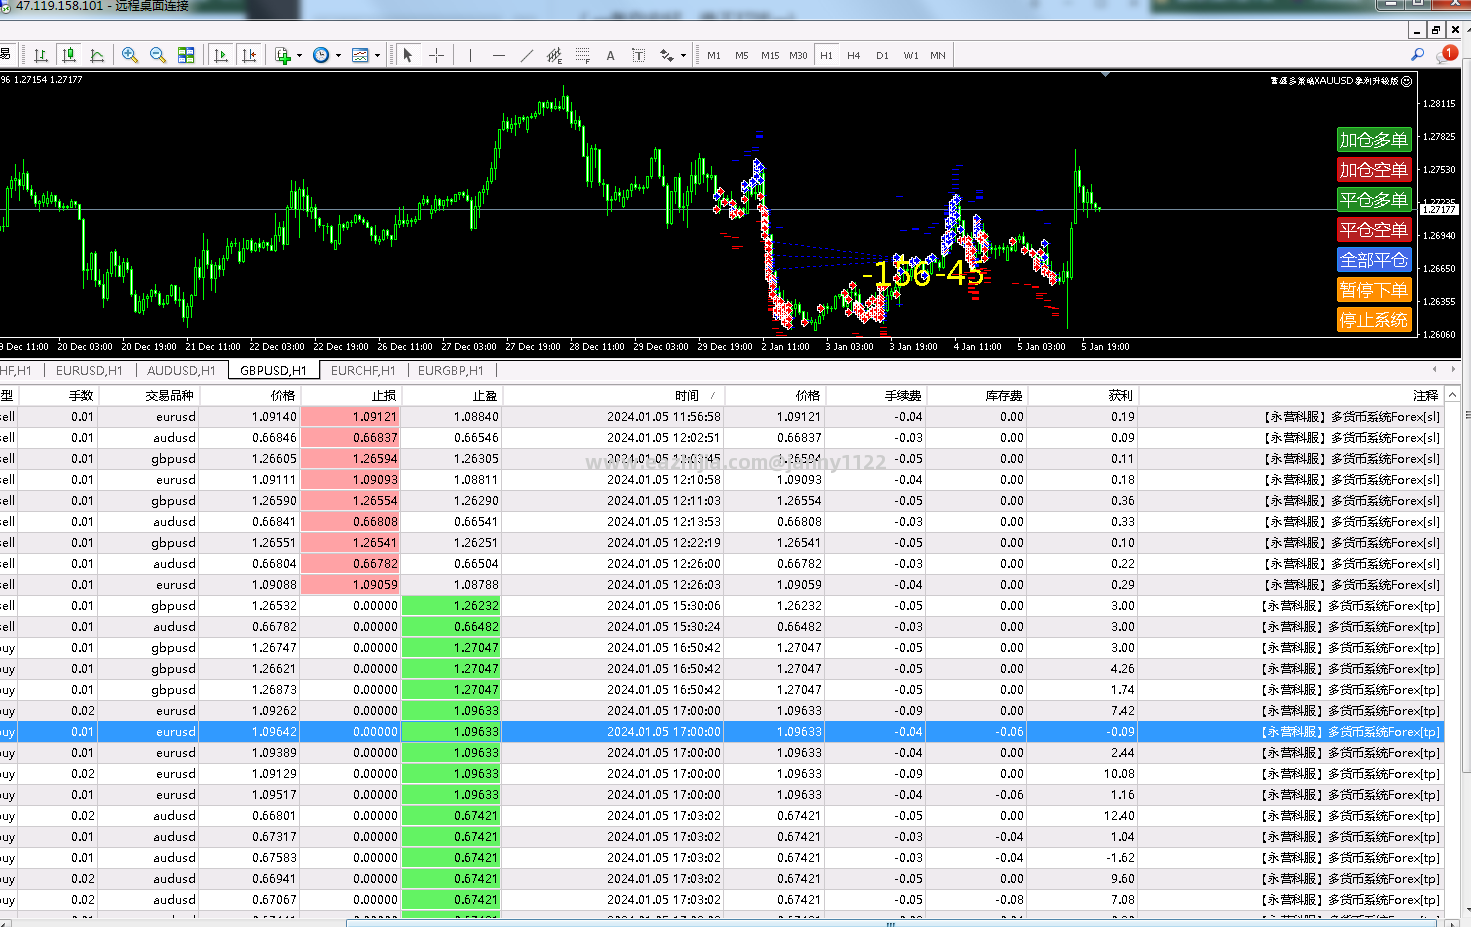Toggle chart auto scroll
The height and width of the screenshot is (927, 1471).
221,56
